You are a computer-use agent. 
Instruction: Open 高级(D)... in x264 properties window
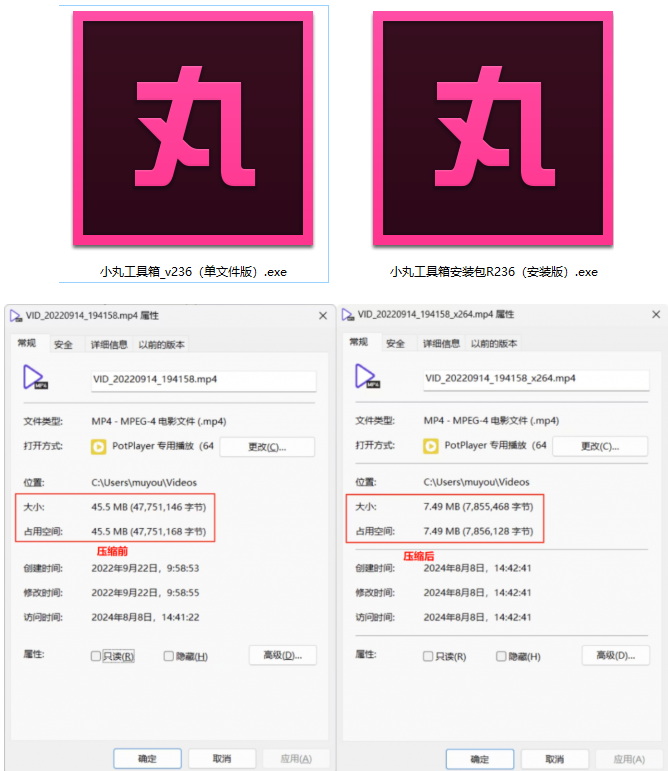point(615,655)
